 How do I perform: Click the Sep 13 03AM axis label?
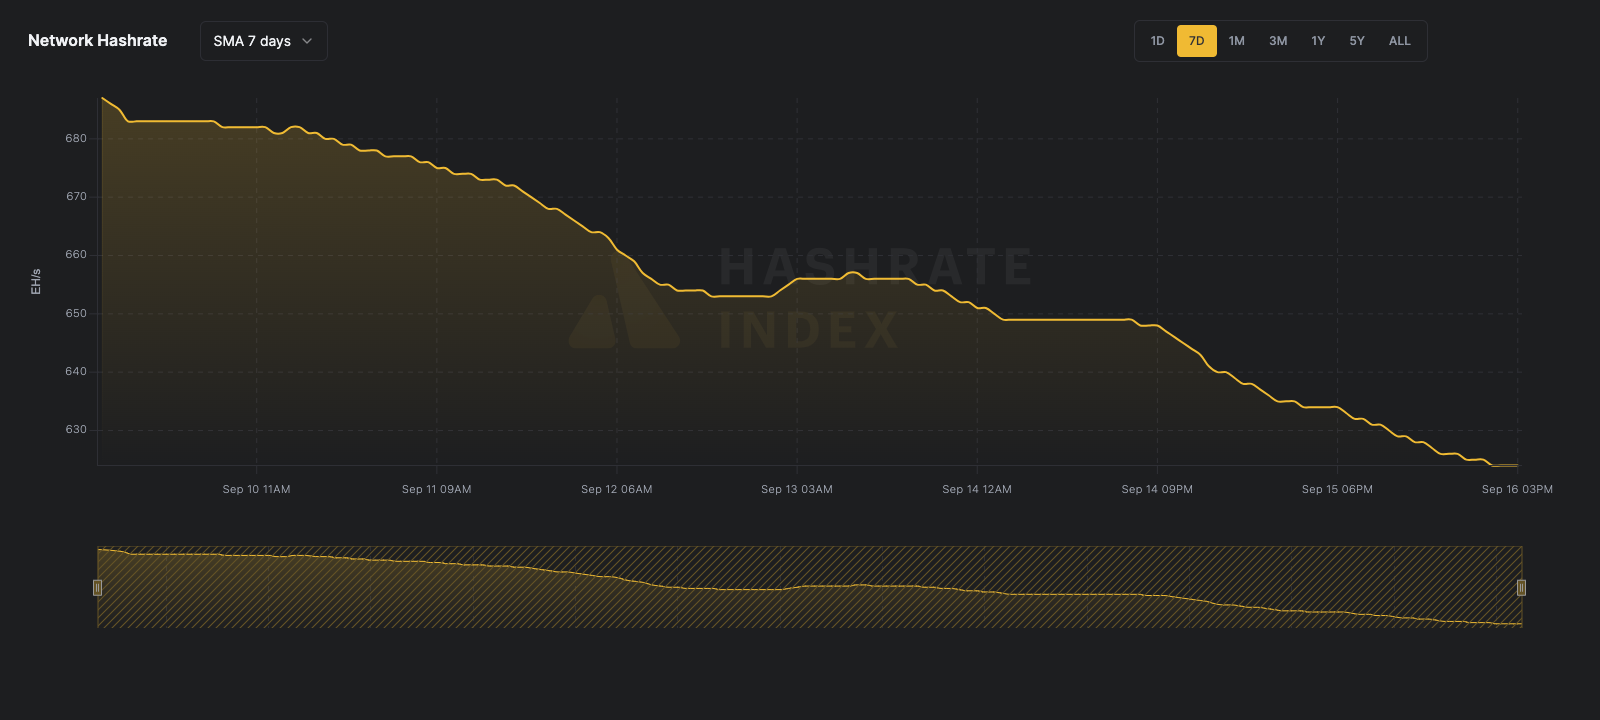pos(797,489)
